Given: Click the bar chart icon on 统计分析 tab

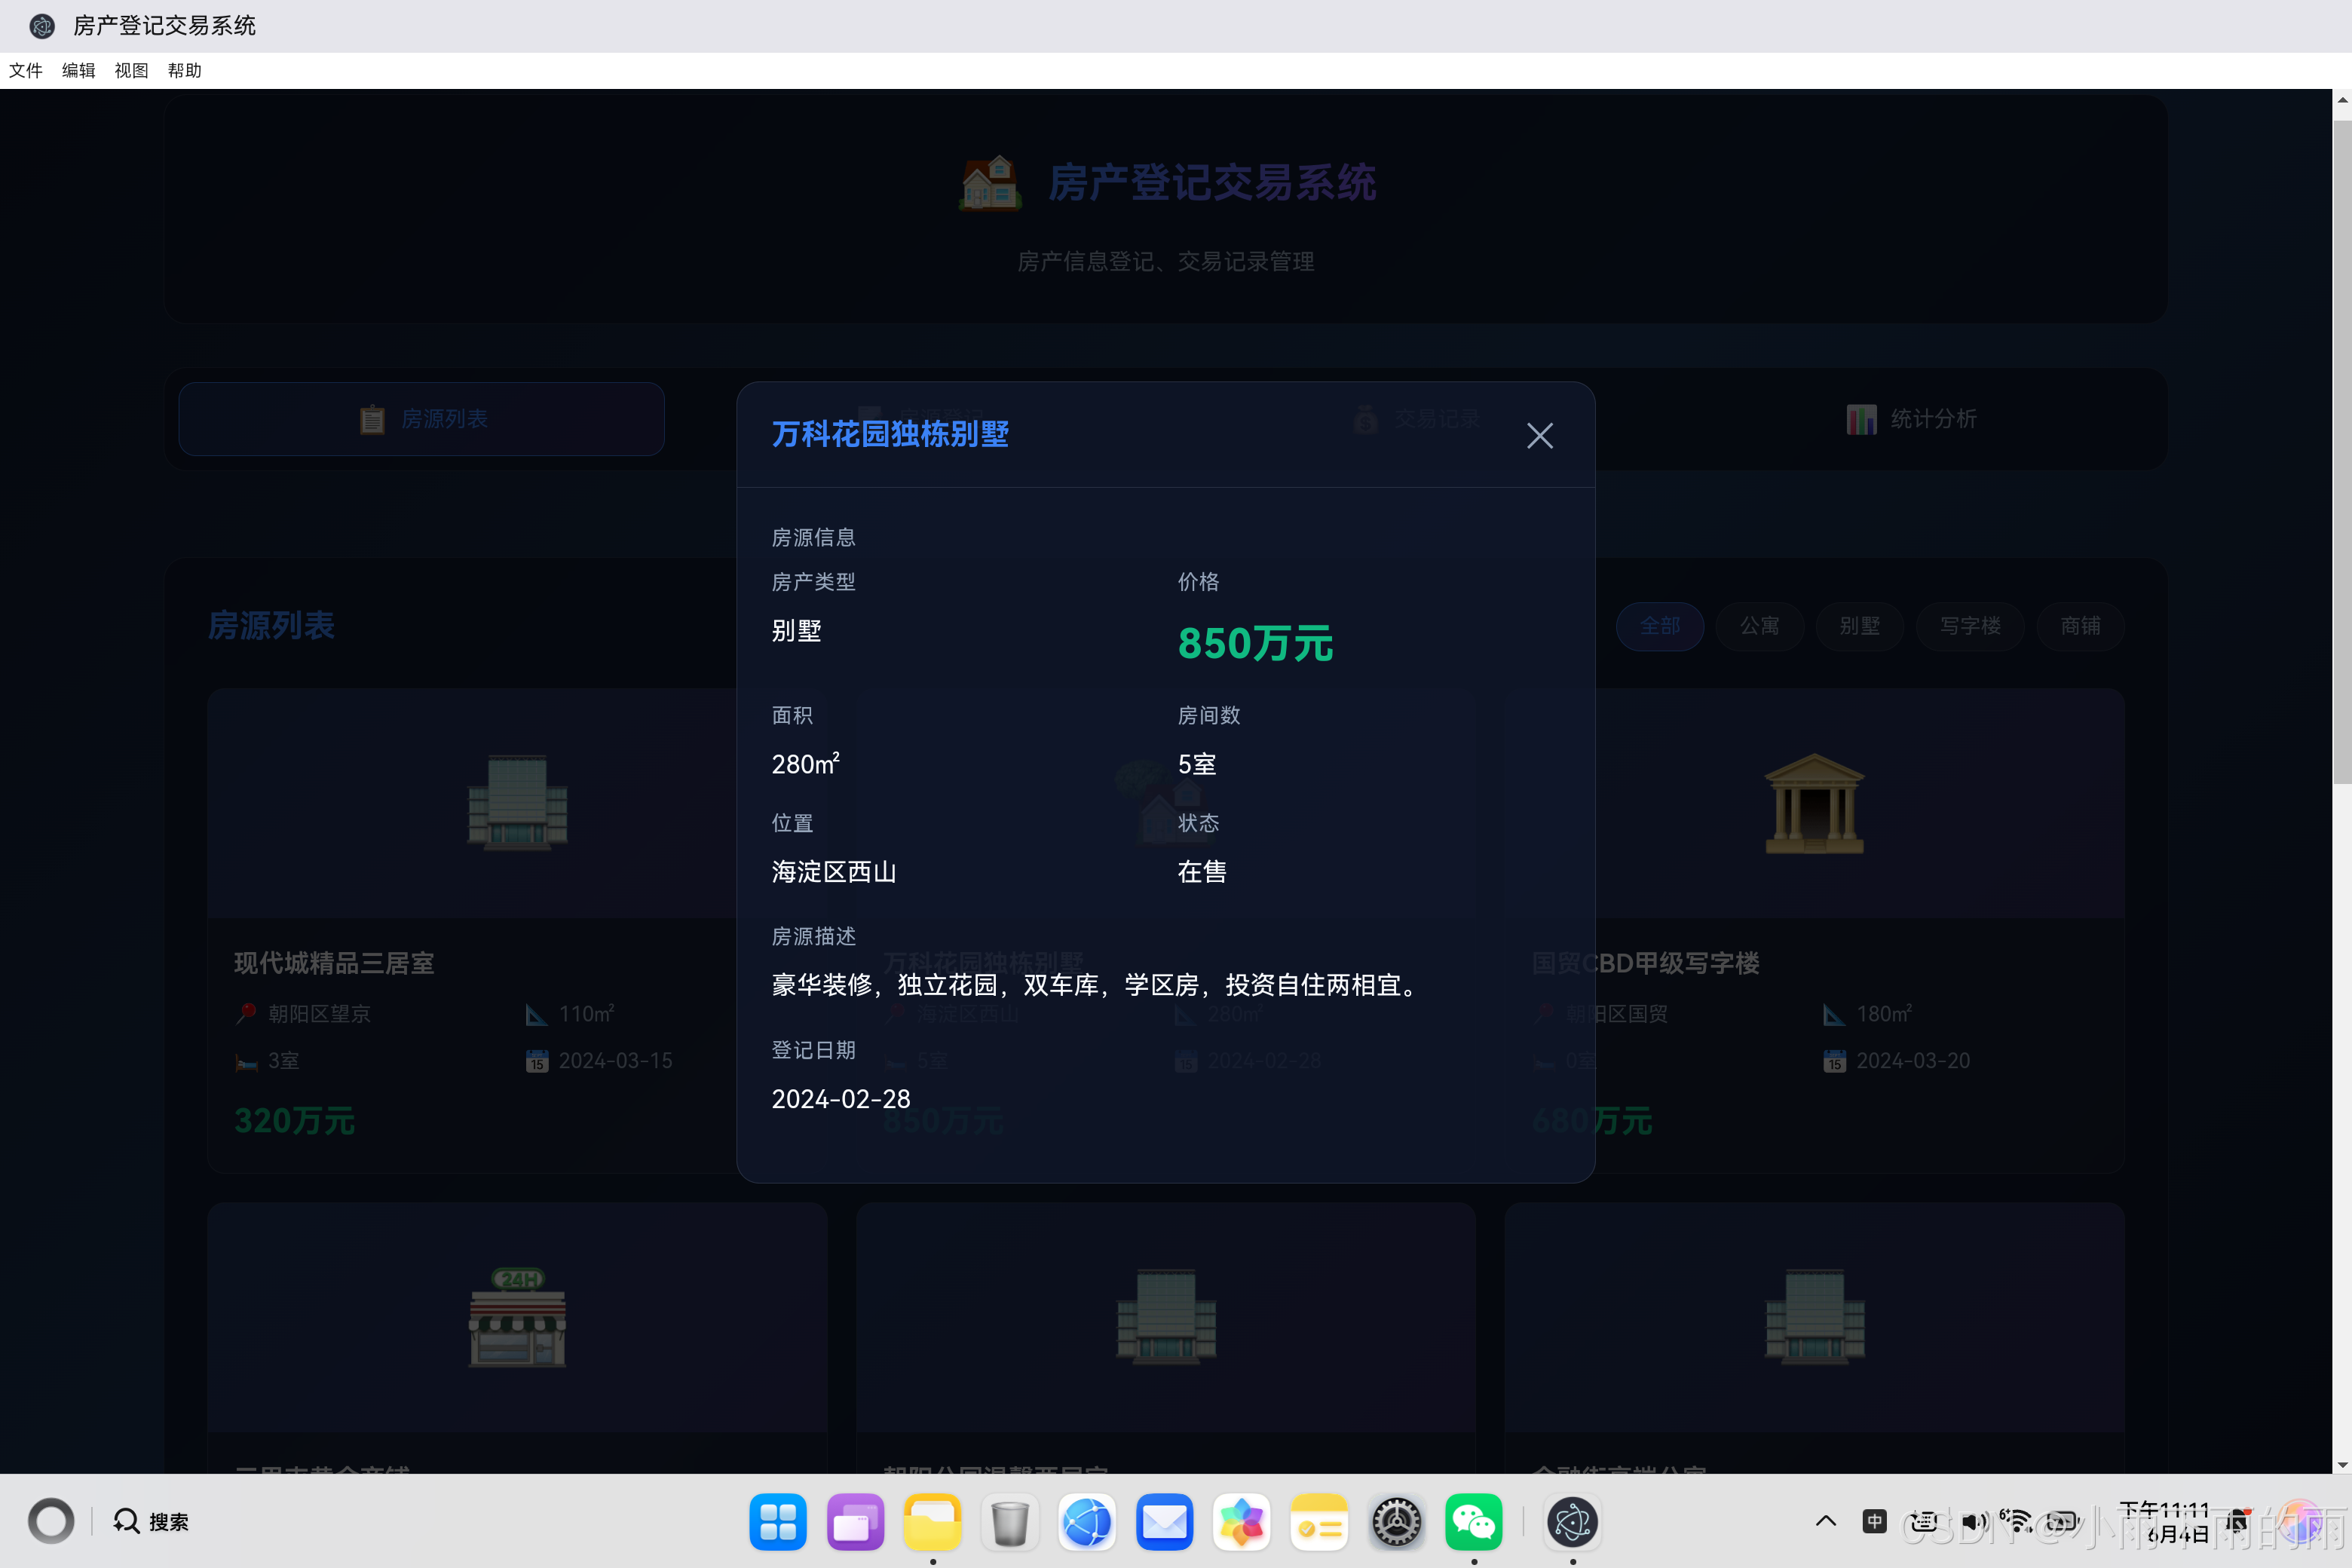Looking at the screenshot, I should (1861, 419).
